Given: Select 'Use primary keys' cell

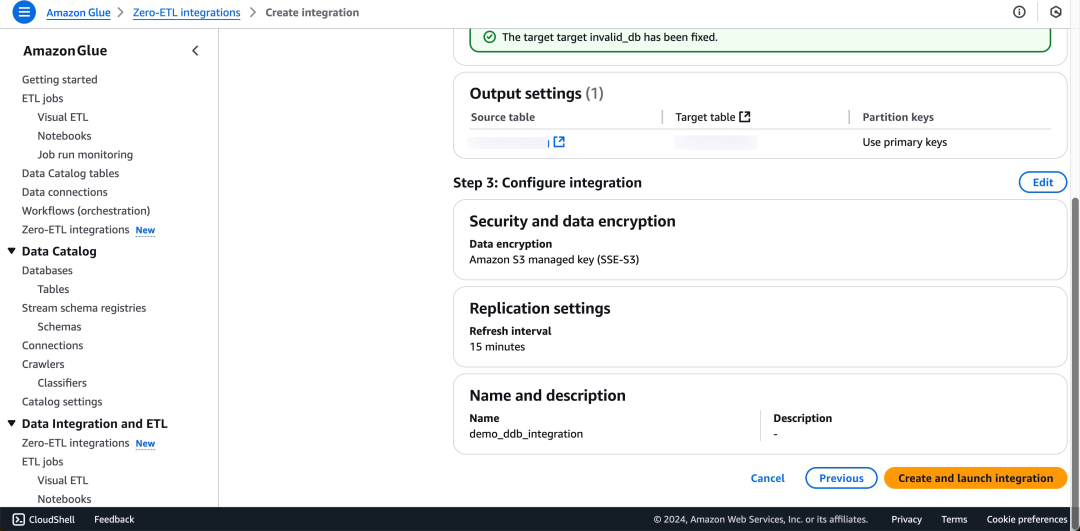Looking at the screenshot, I should coord(904,143).
